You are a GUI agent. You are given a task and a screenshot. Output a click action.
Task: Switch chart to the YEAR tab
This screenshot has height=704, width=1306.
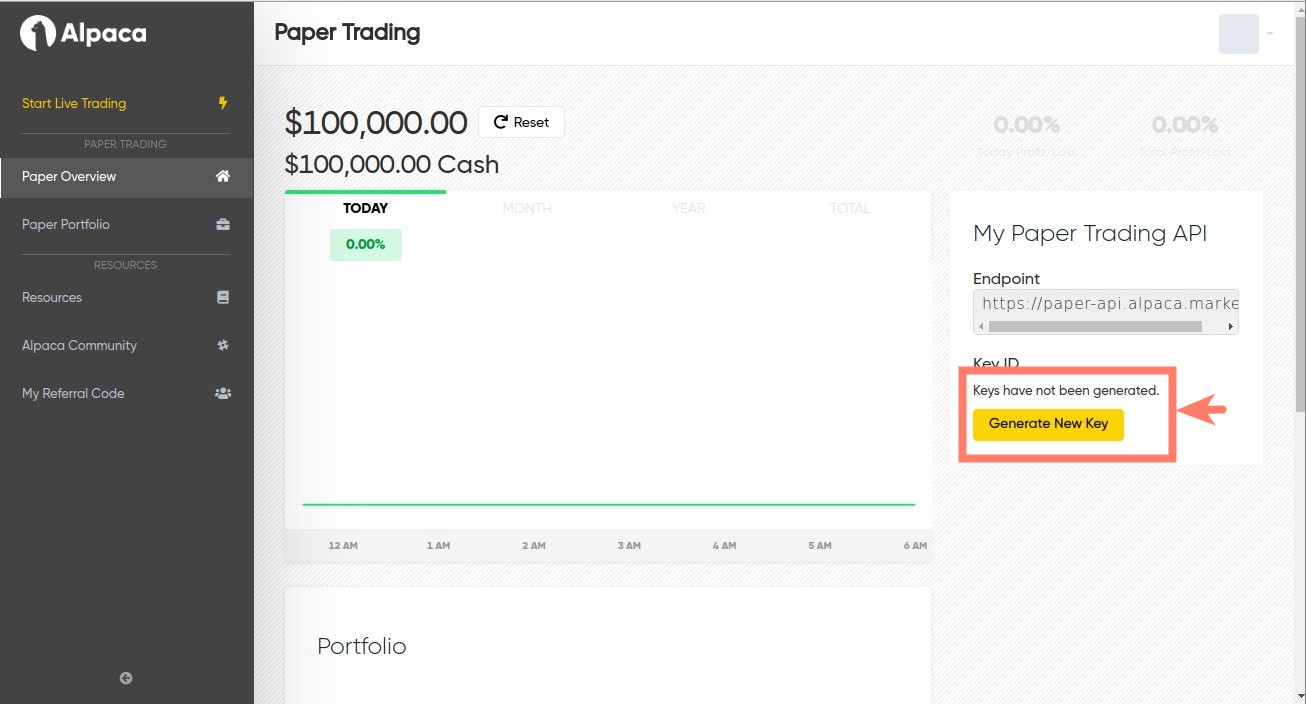point(689,208)
